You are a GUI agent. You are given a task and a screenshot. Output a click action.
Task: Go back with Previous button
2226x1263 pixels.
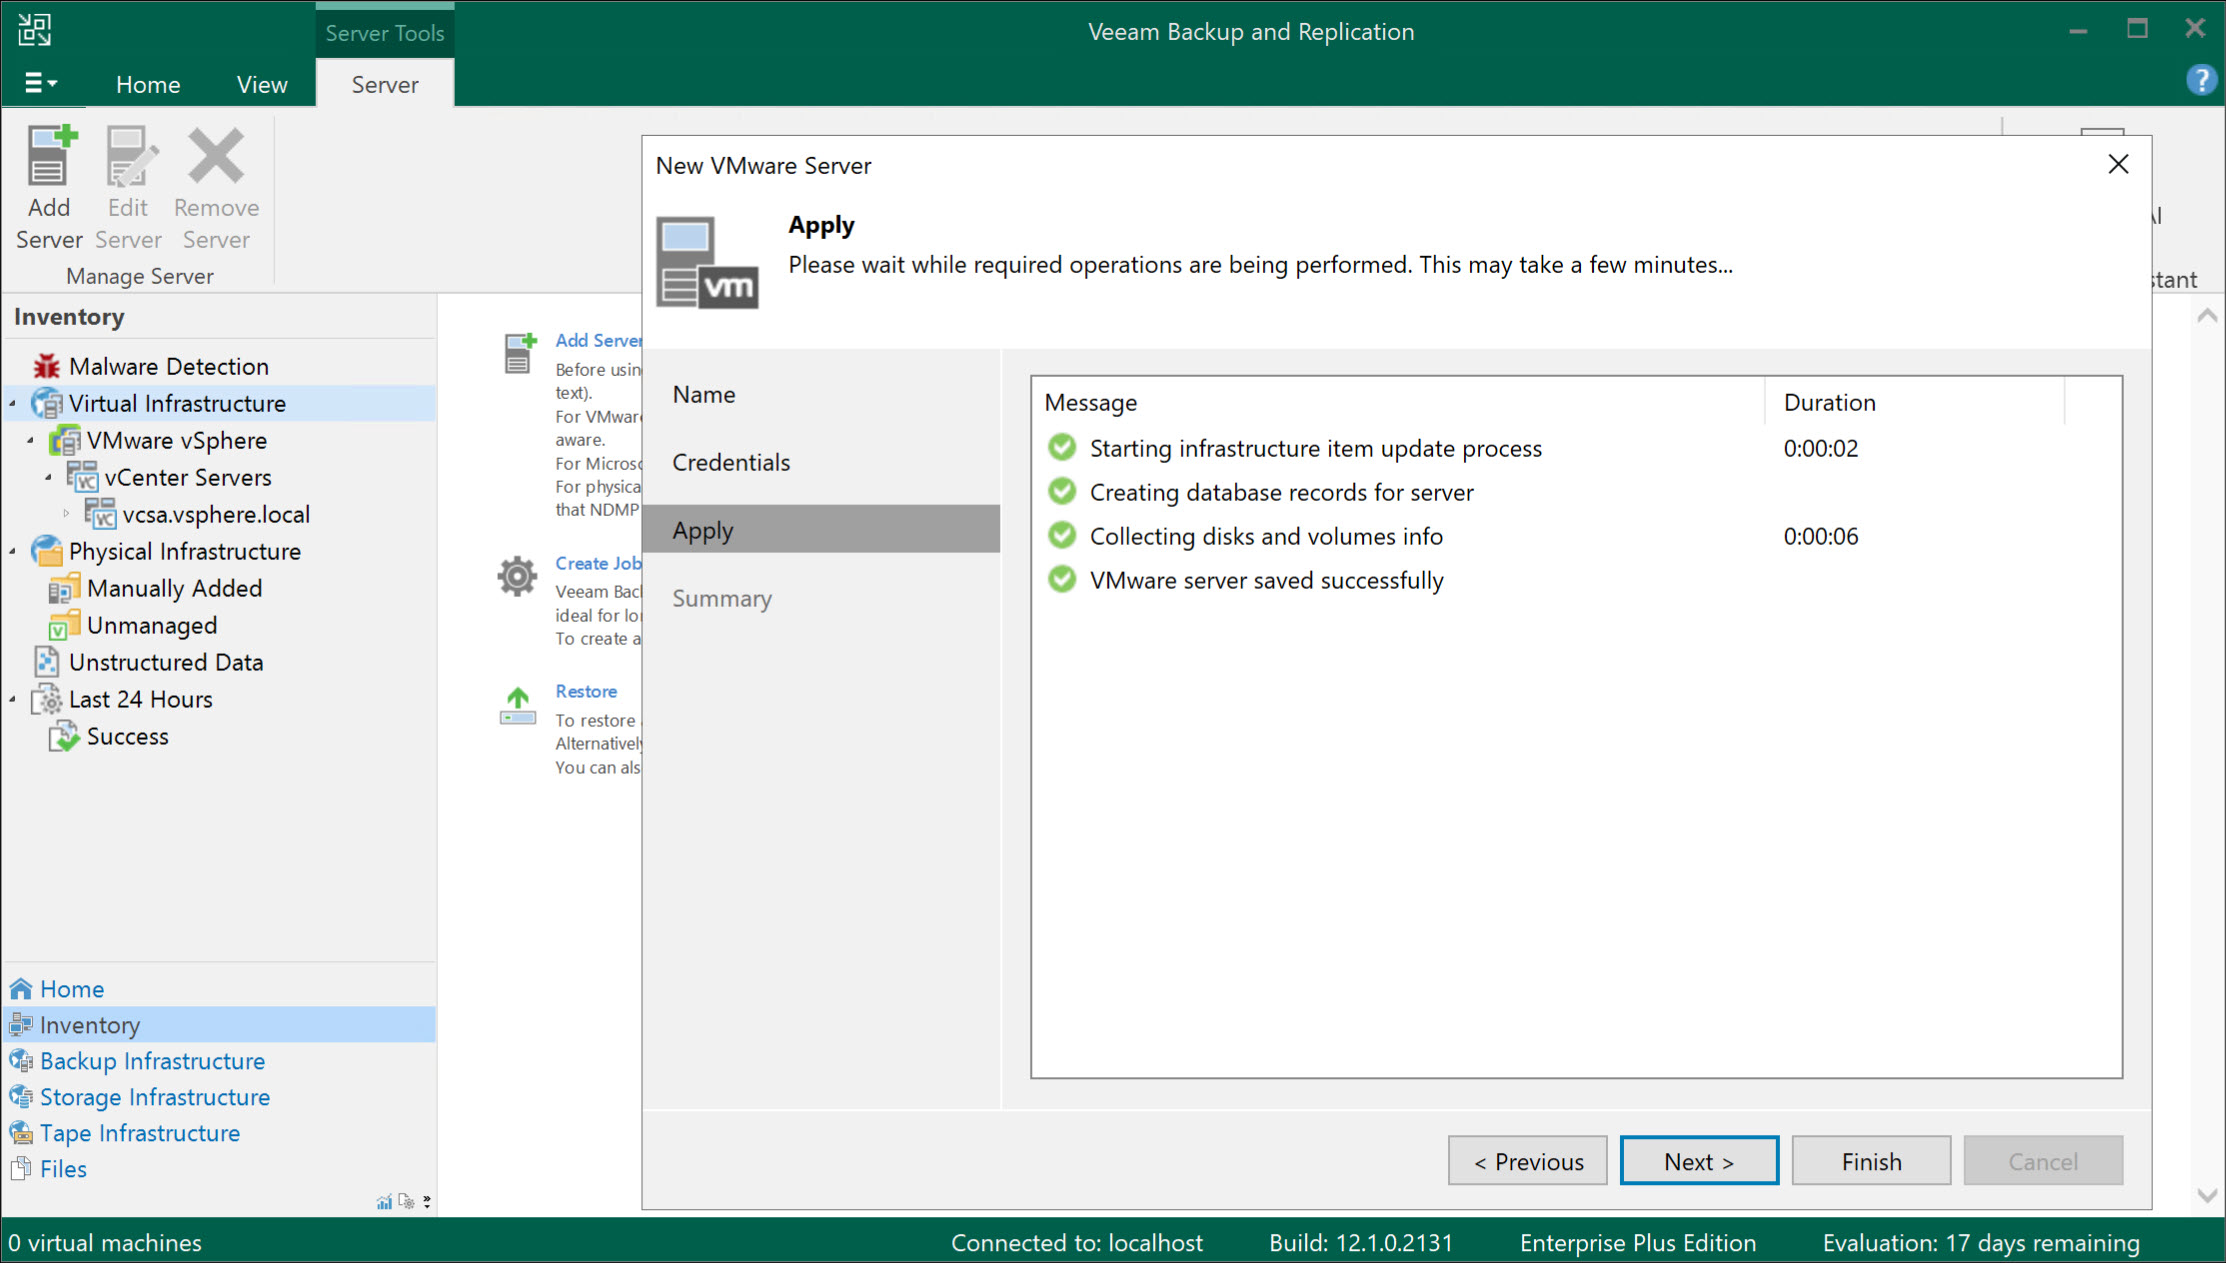tap(1527, 1161)
